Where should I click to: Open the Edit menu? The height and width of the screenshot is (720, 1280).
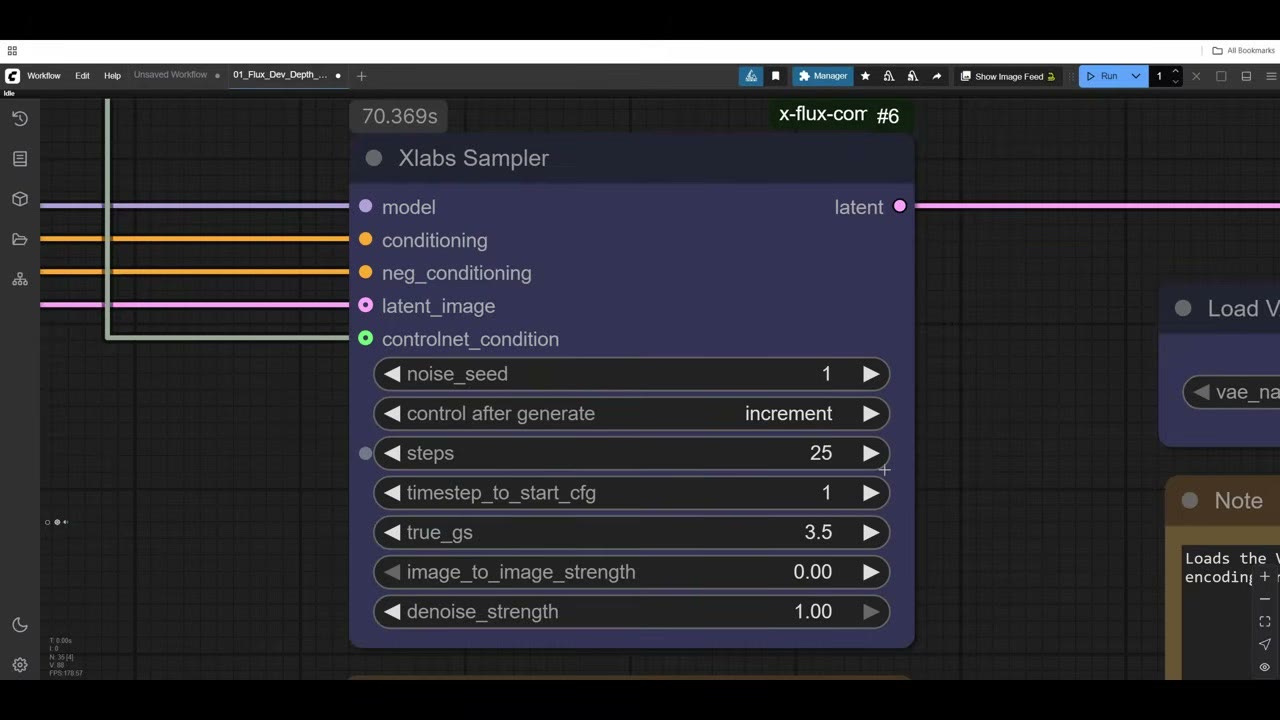coord(82,76)
